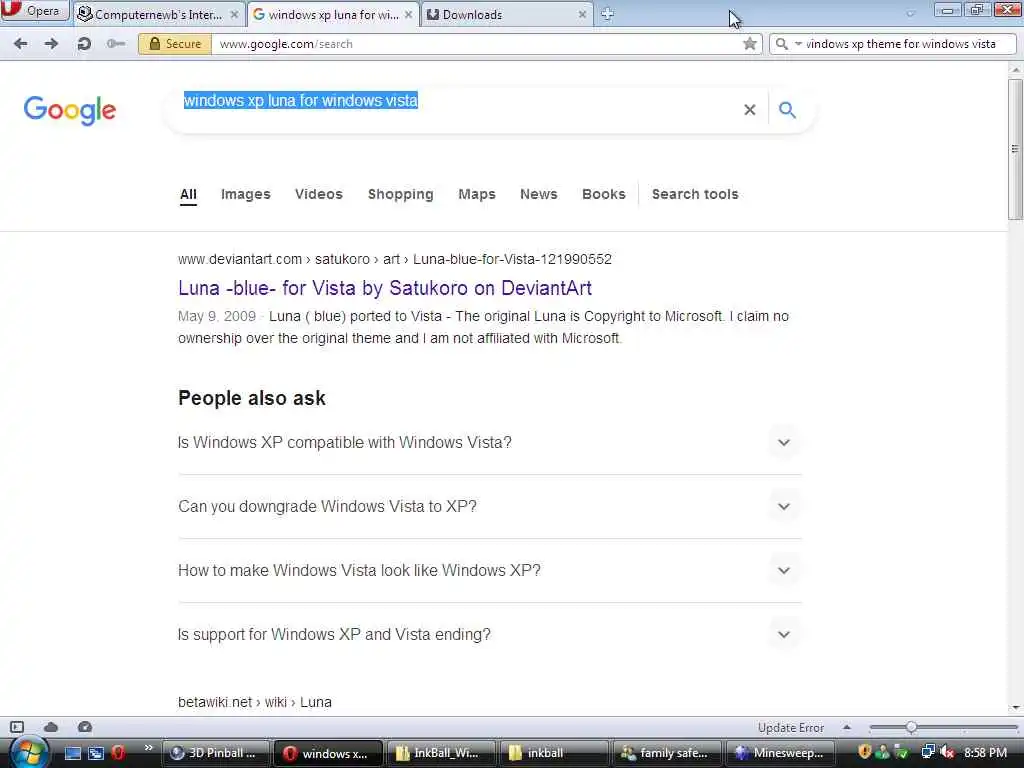The image size is (1024, 768).
Task: Click Switch between windows quick launch icon
Action: coord(96,753)
